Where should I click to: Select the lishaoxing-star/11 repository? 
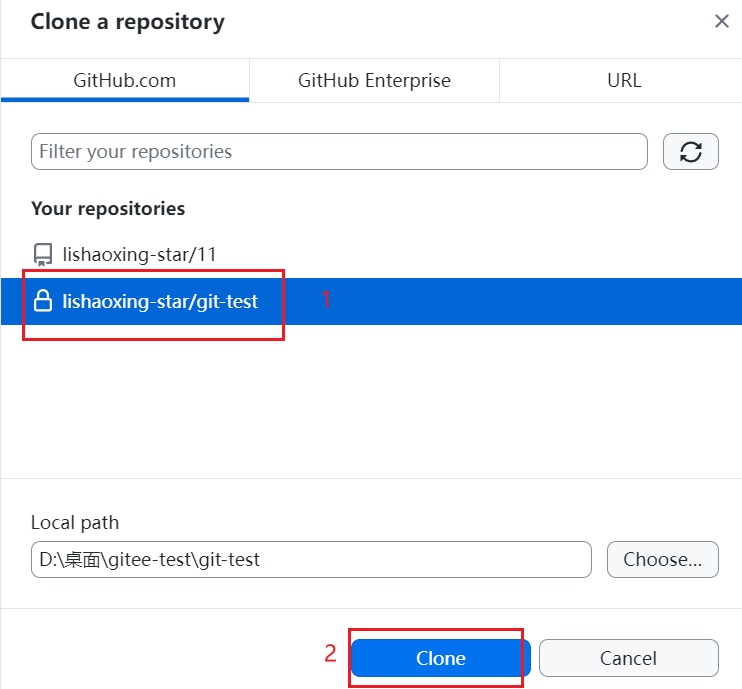371,255
